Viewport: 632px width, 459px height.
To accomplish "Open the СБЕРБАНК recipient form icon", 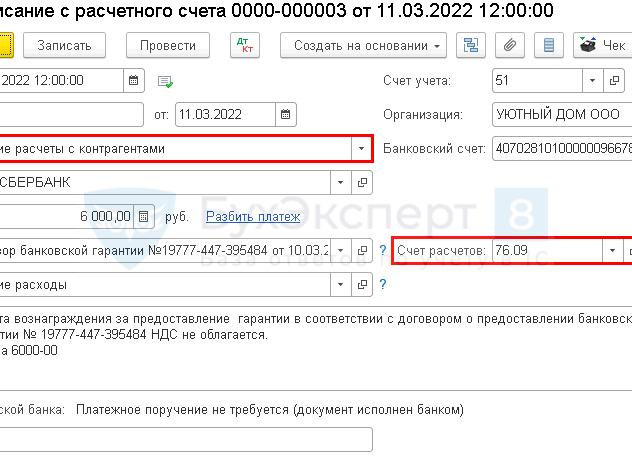I will tap(362, 183).
